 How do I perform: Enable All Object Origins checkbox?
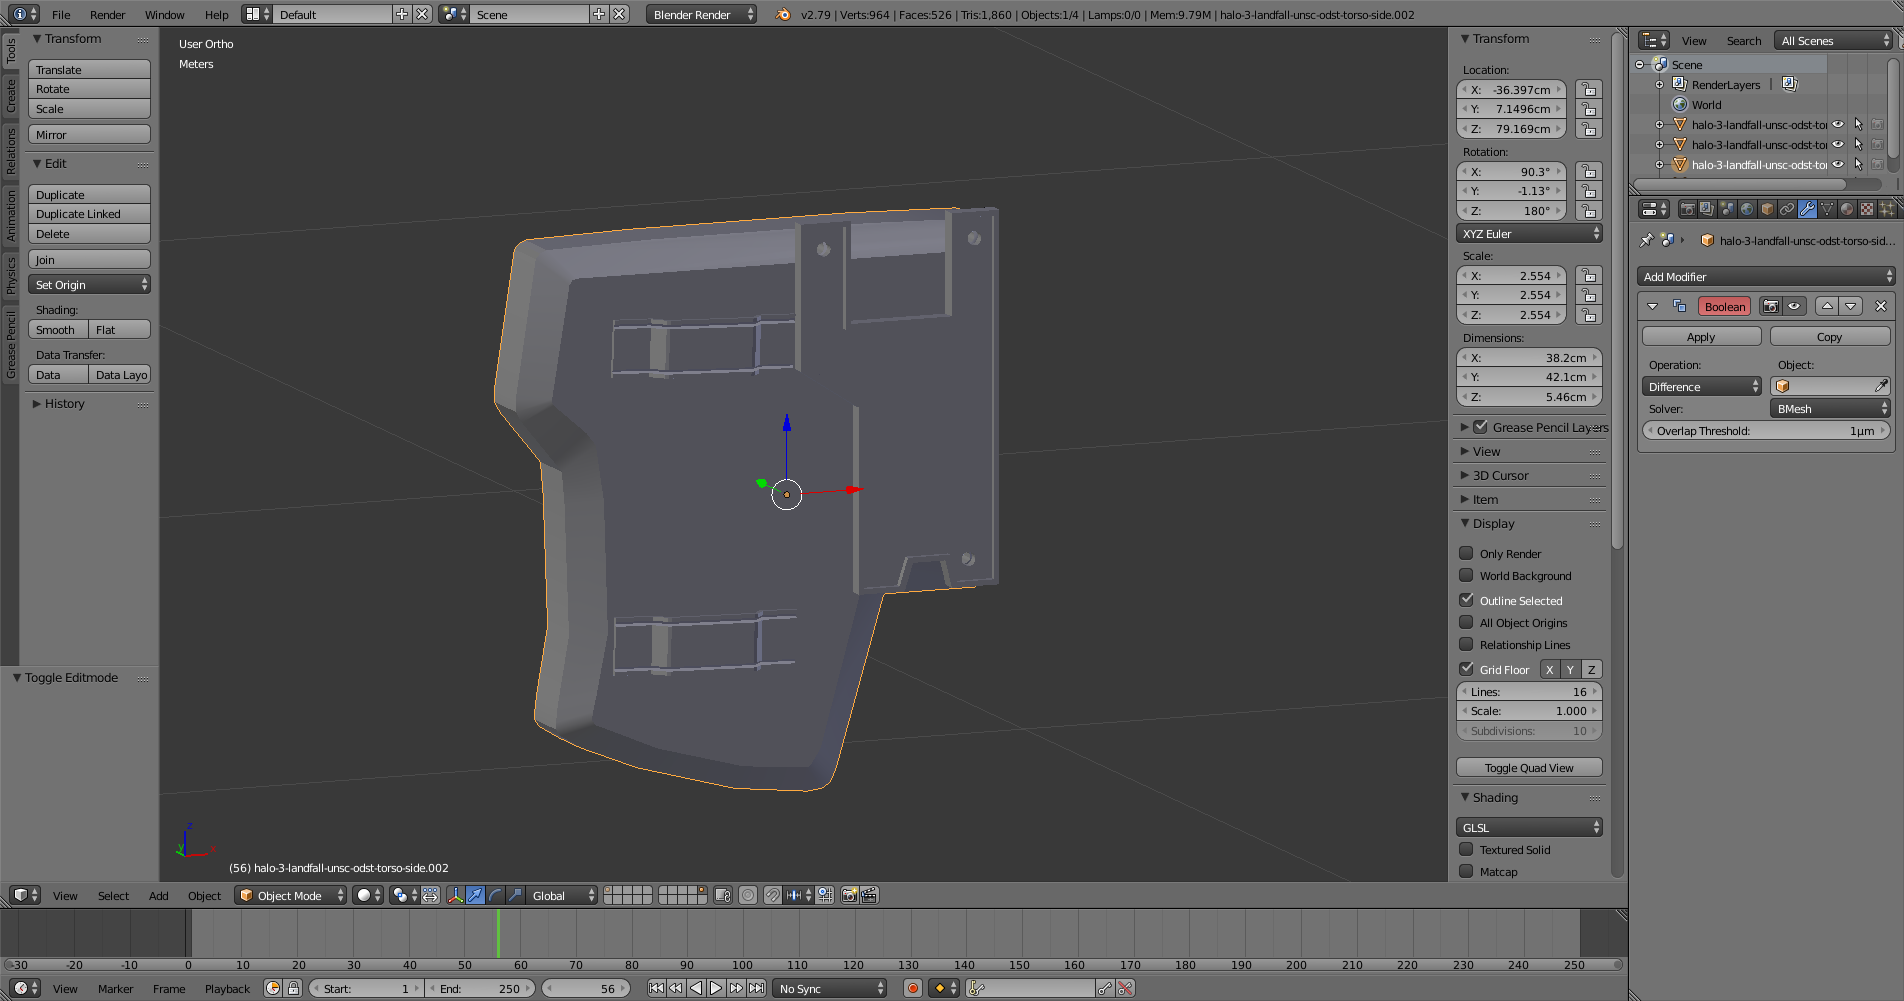click(x=1466, y=622)
